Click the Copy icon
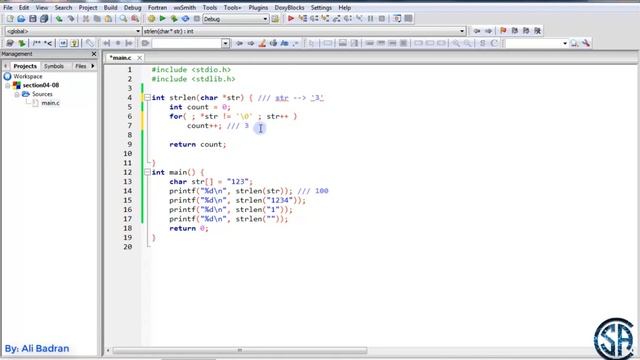 (97, 19)
